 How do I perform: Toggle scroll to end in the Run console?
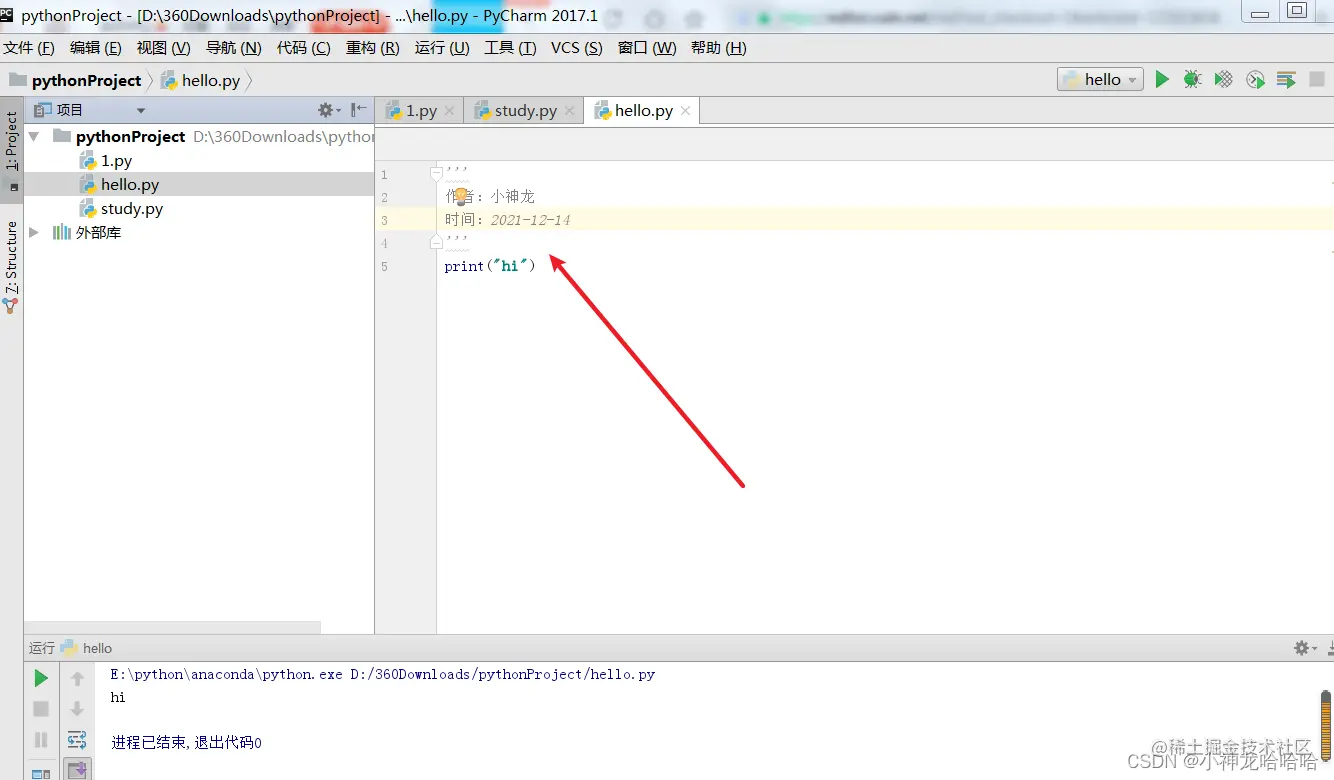pos(77,770)
